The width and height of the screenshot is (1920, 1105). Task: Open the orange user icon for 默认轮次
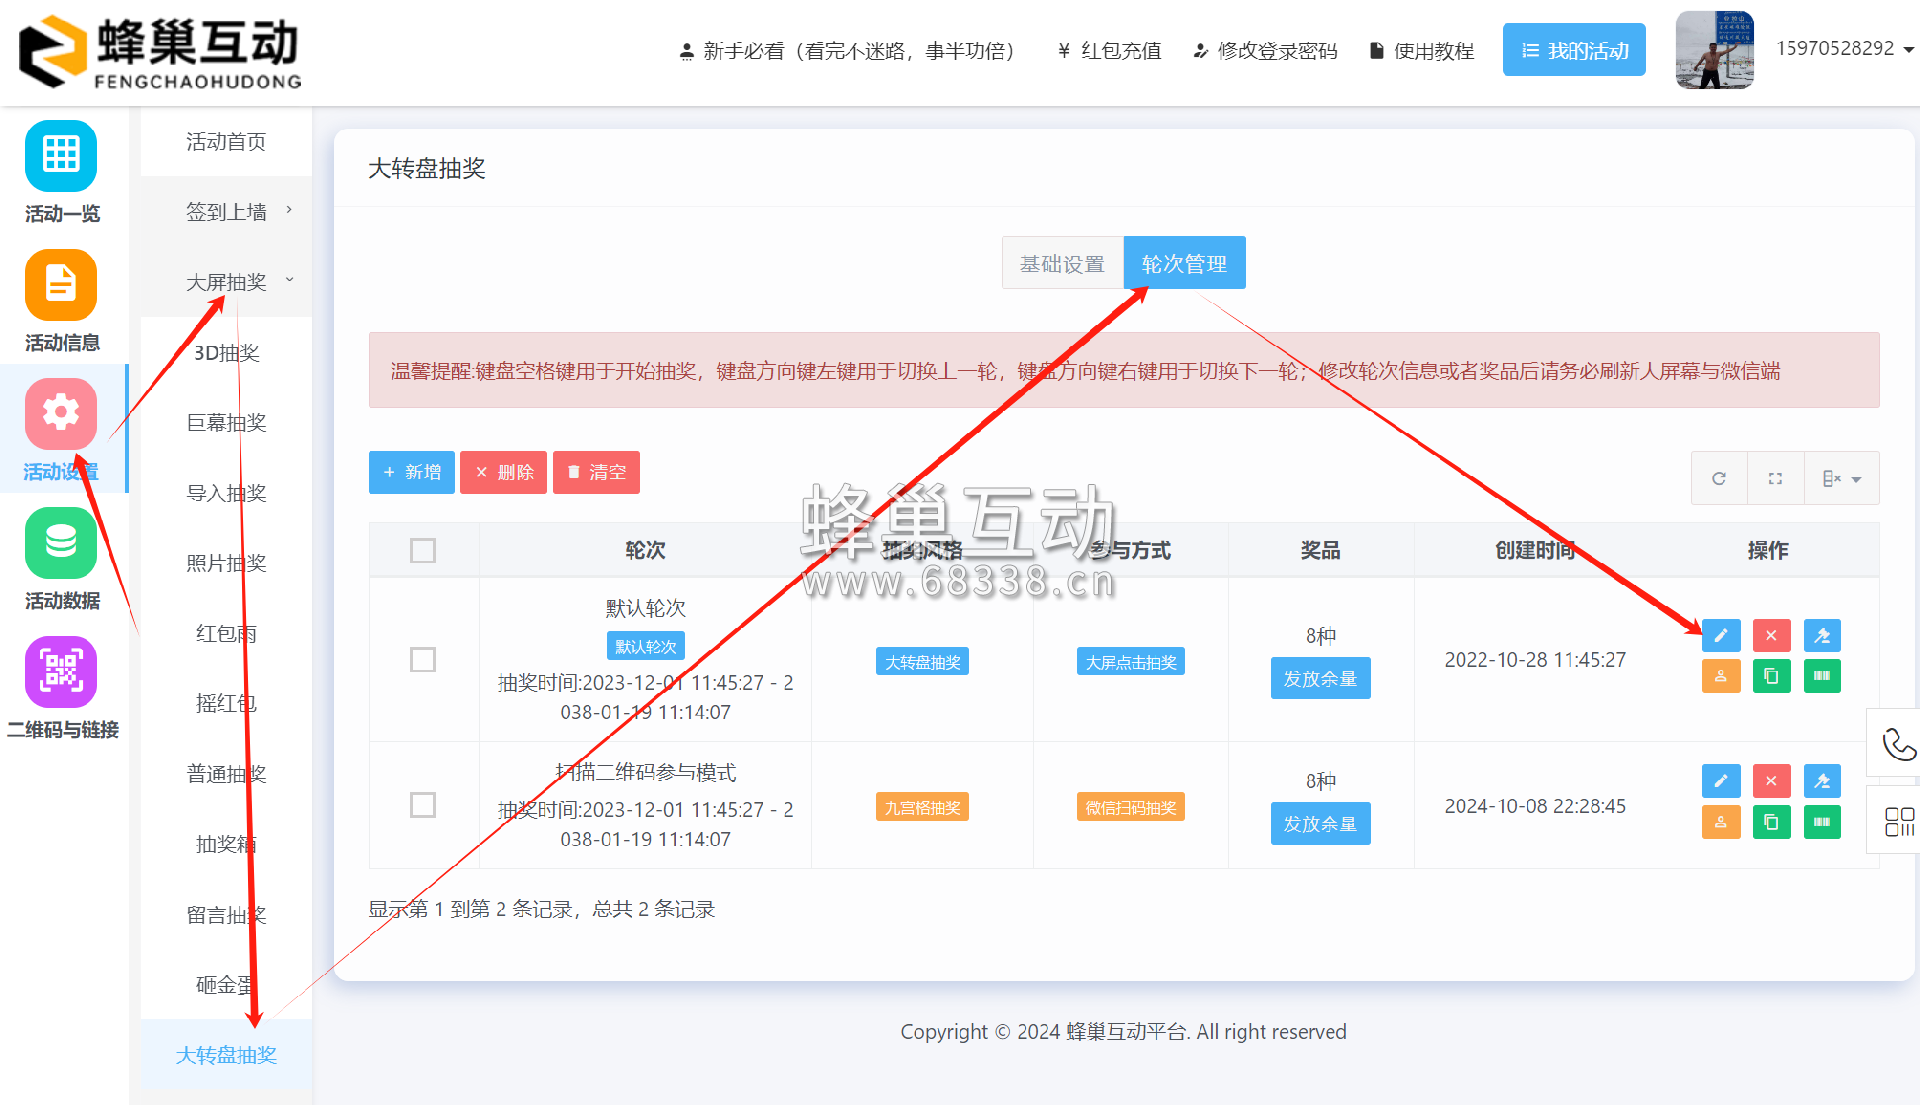1721,676
